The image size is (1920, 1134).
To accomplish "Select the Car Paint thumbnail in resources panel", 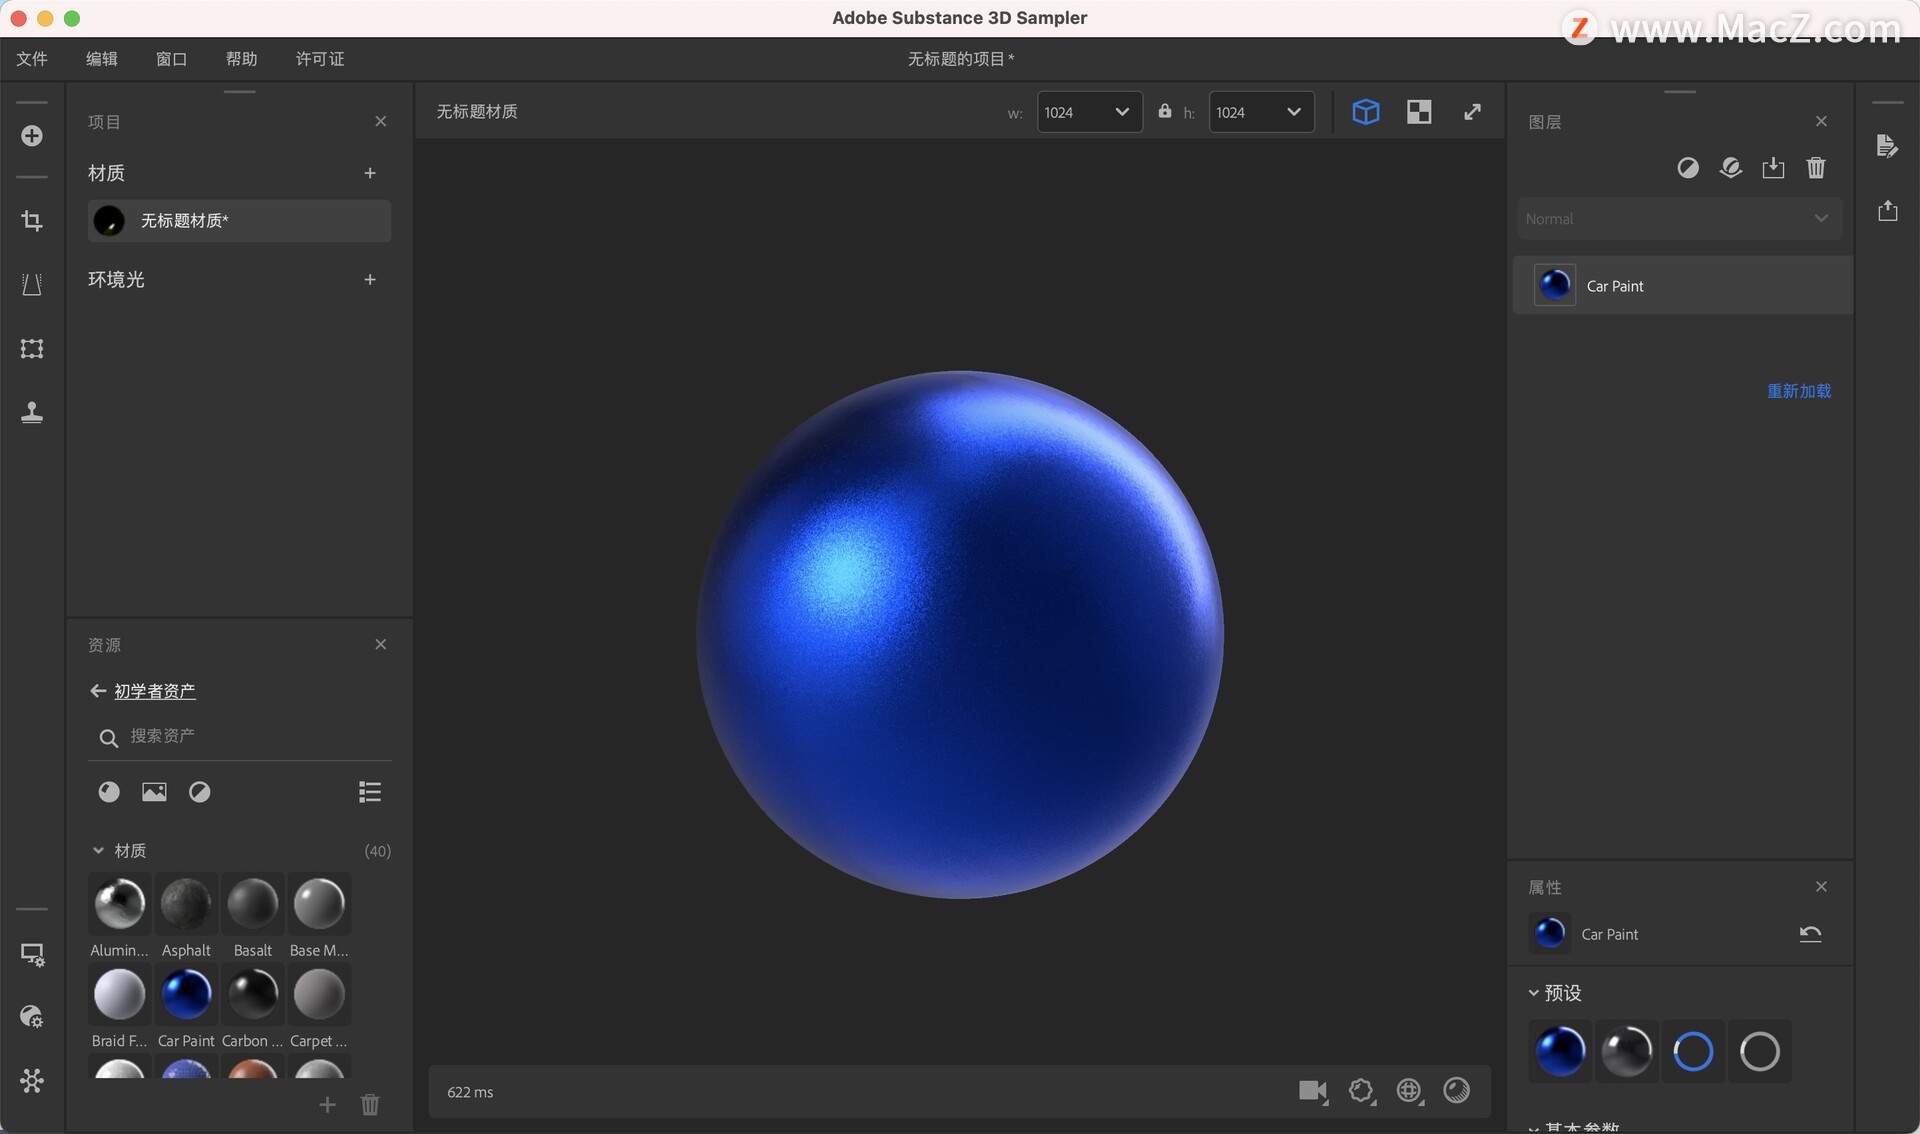I will [186, 994].
